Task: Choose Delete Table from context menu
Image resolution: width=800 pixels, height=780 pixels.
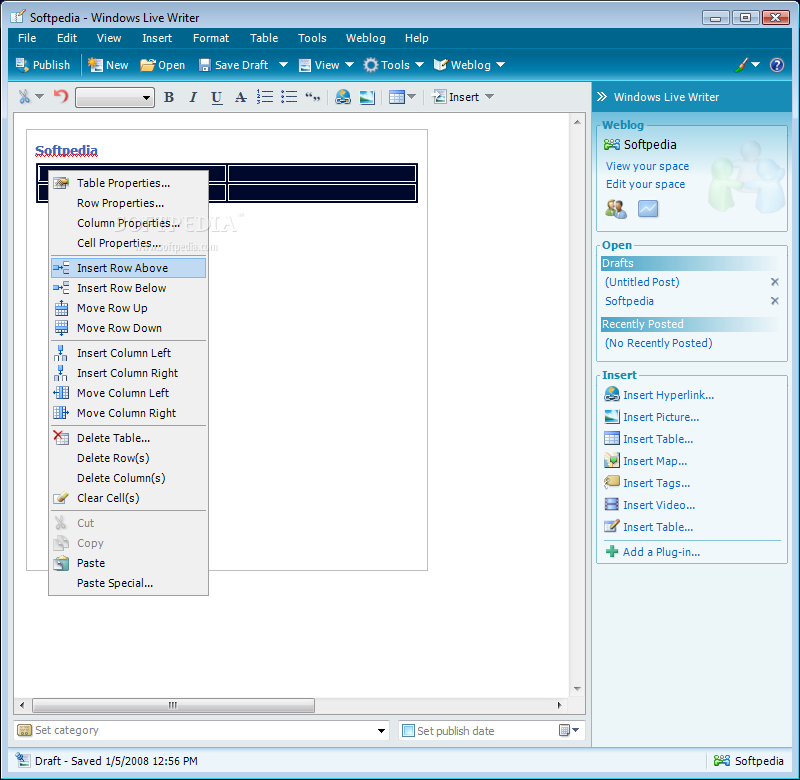Action: click(129, 438)
